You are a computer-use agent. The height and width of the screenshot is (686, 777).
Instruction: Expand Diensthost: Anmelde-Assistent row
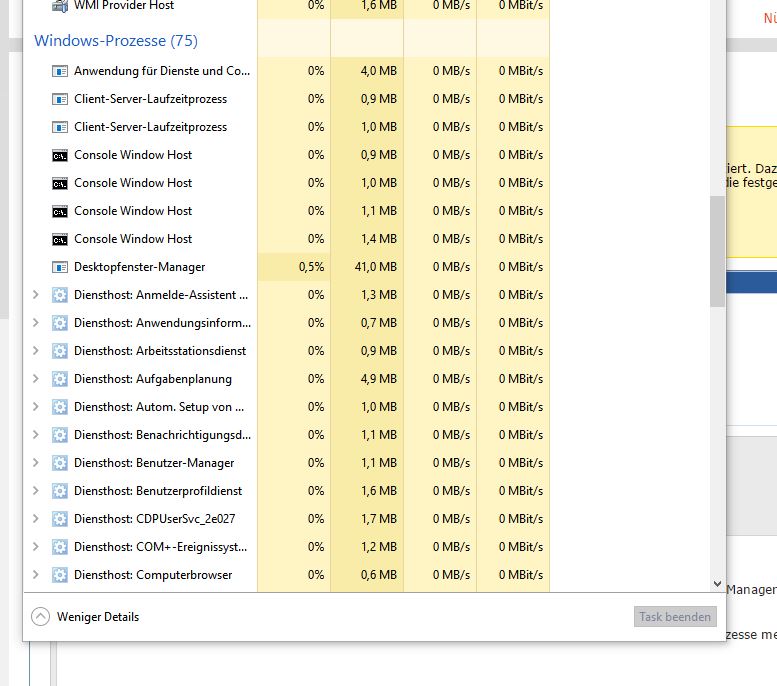[x=35, y=295]
